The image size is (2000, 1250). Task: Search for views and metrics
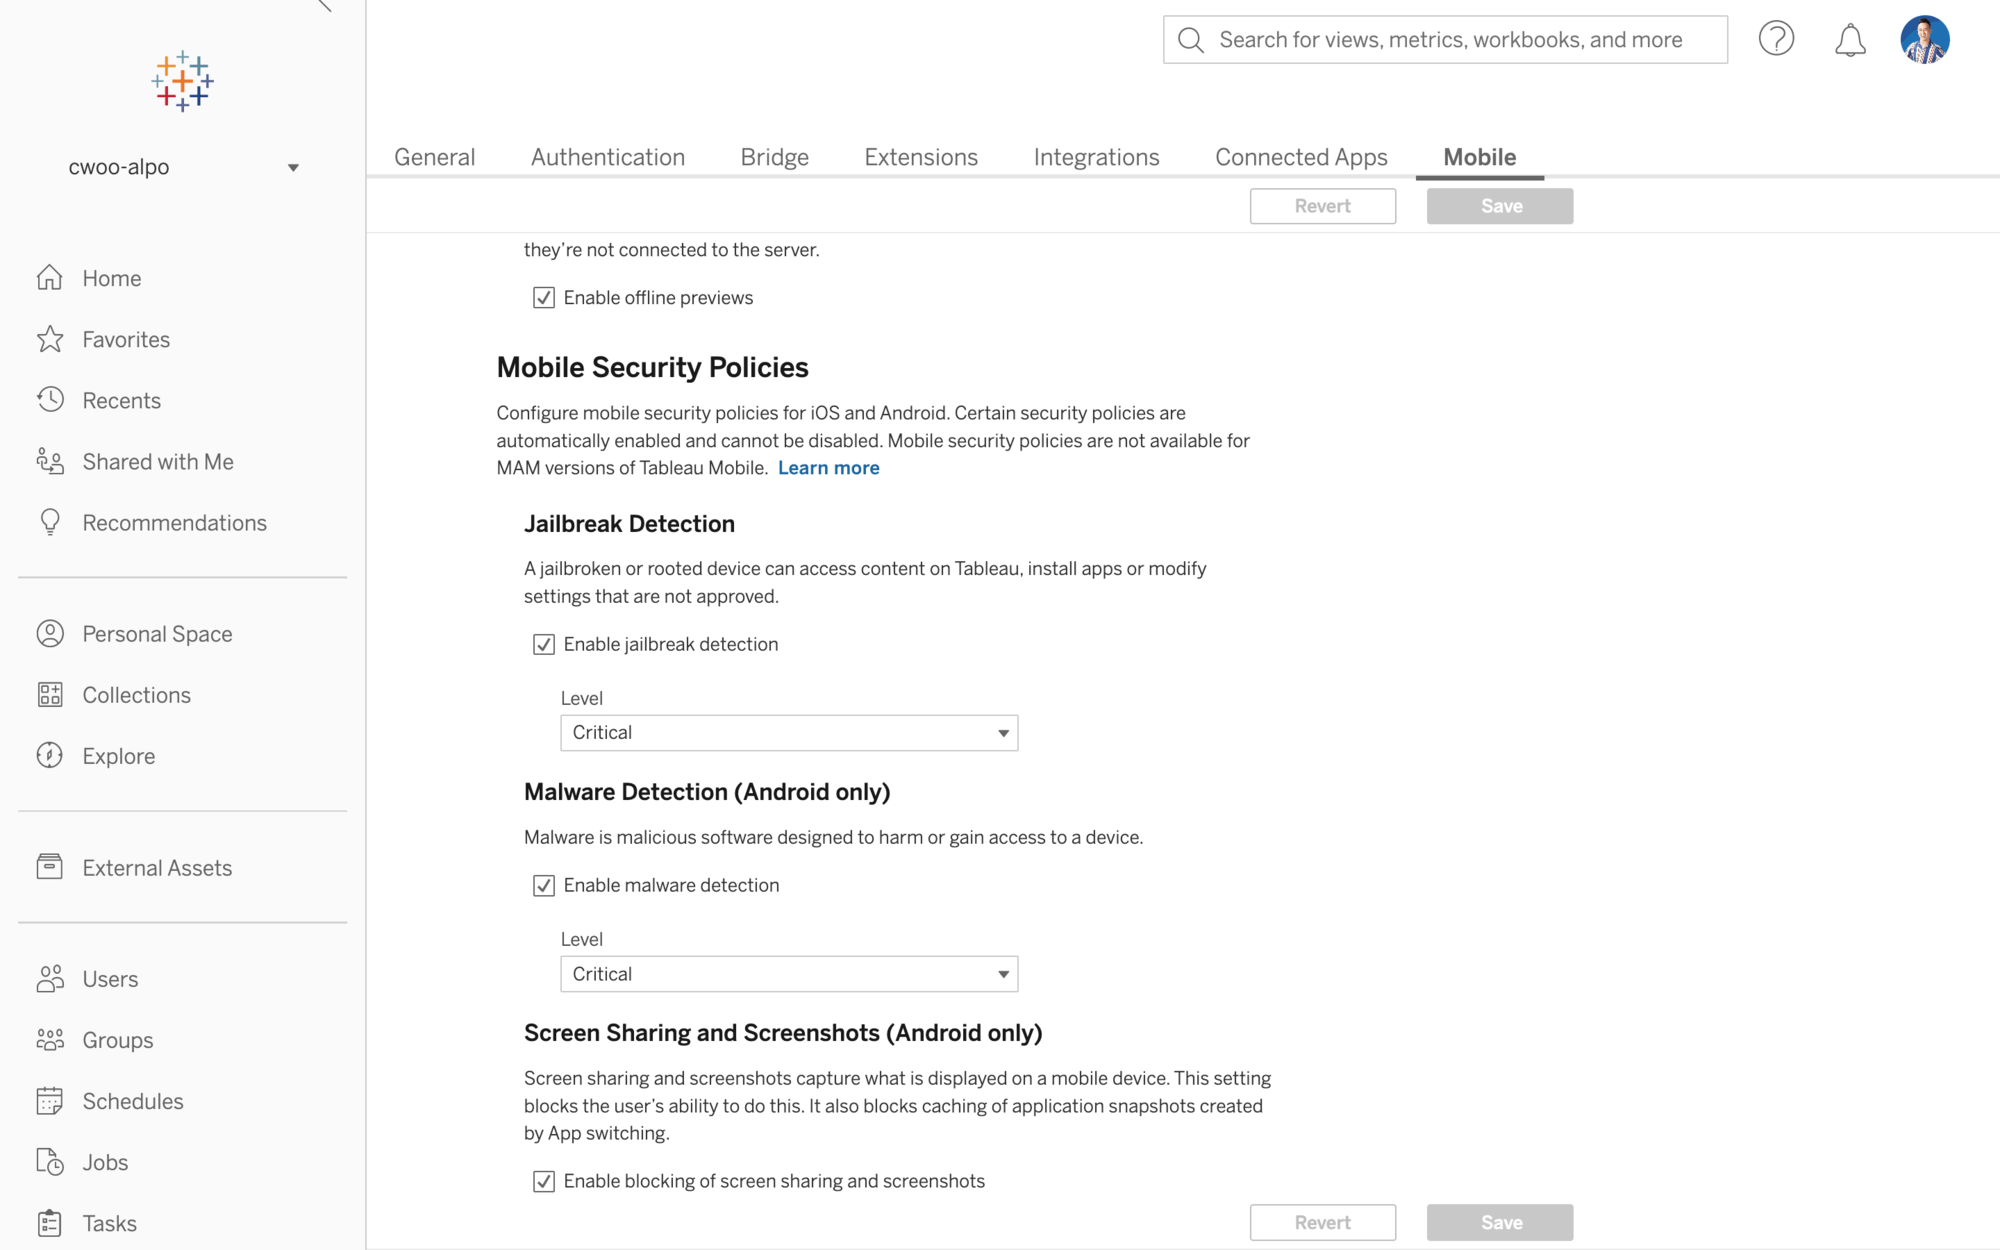[x=1444, y=39]
